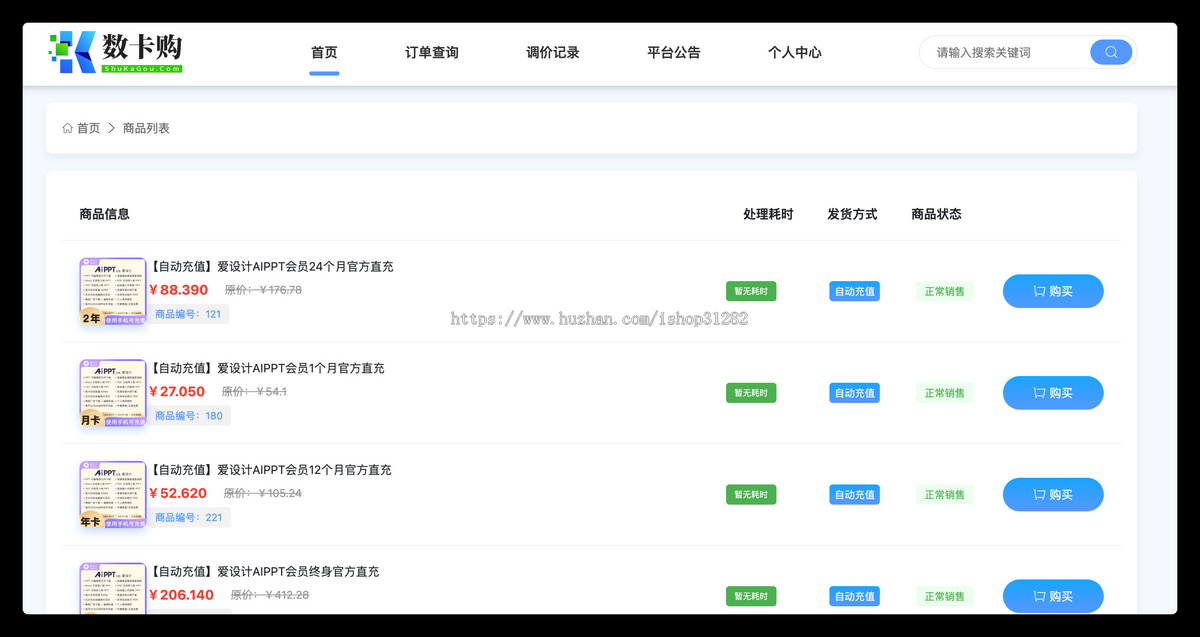Click 暂无耗时 badge in 24个月 row
1200x637 pixels.
point(751,291)
